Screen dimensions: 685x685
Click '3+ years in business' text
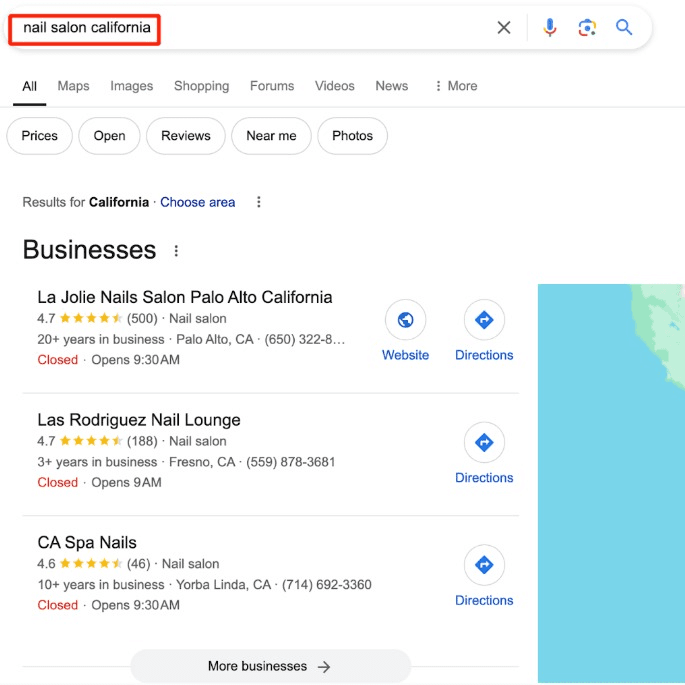[x=97, y=462]
